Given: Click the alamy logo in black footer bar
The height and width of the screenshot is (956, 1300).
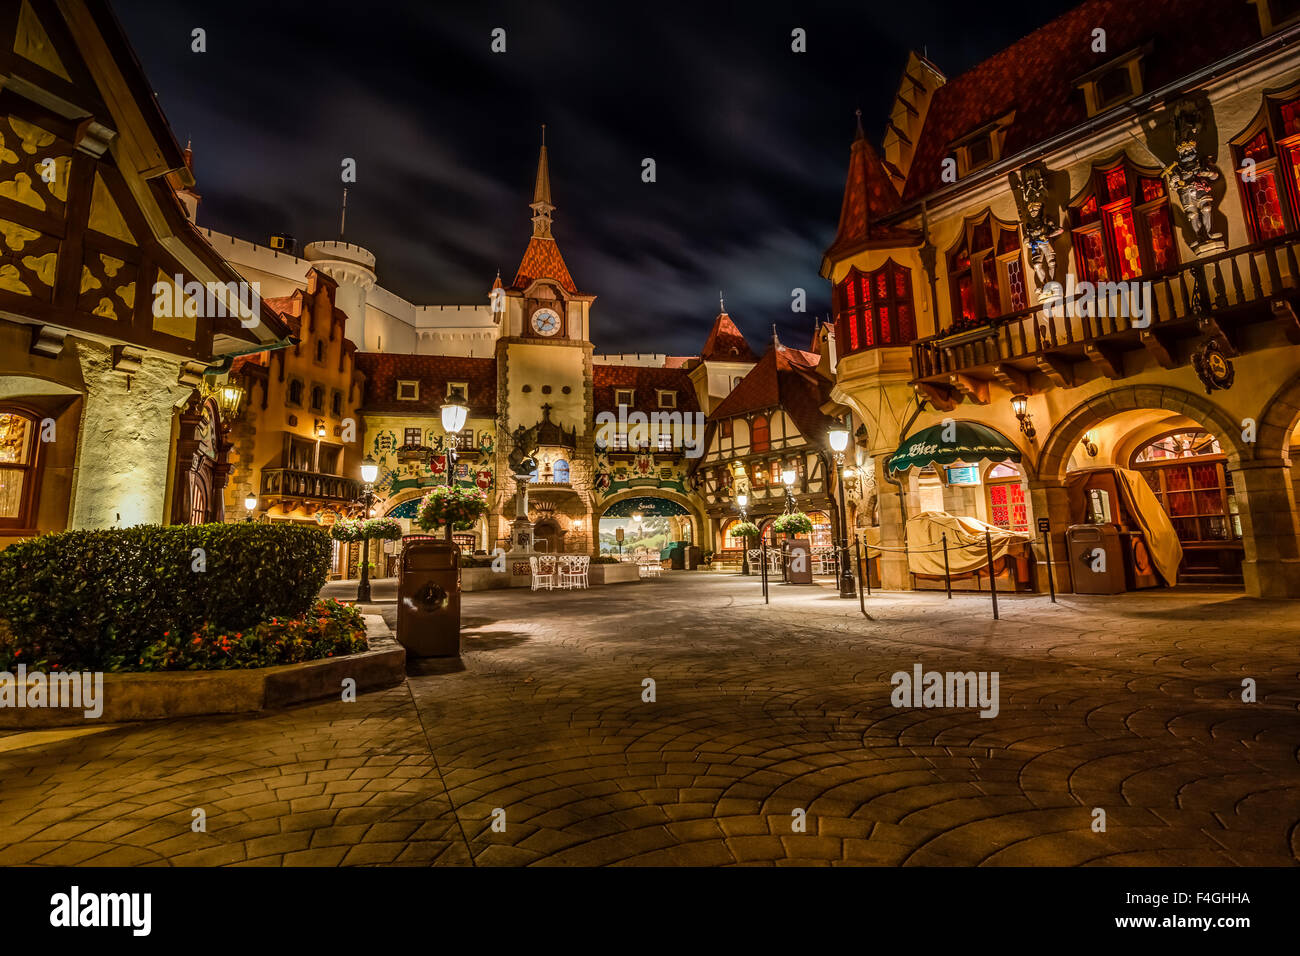Looking at the screenshot, I should 101,910.
